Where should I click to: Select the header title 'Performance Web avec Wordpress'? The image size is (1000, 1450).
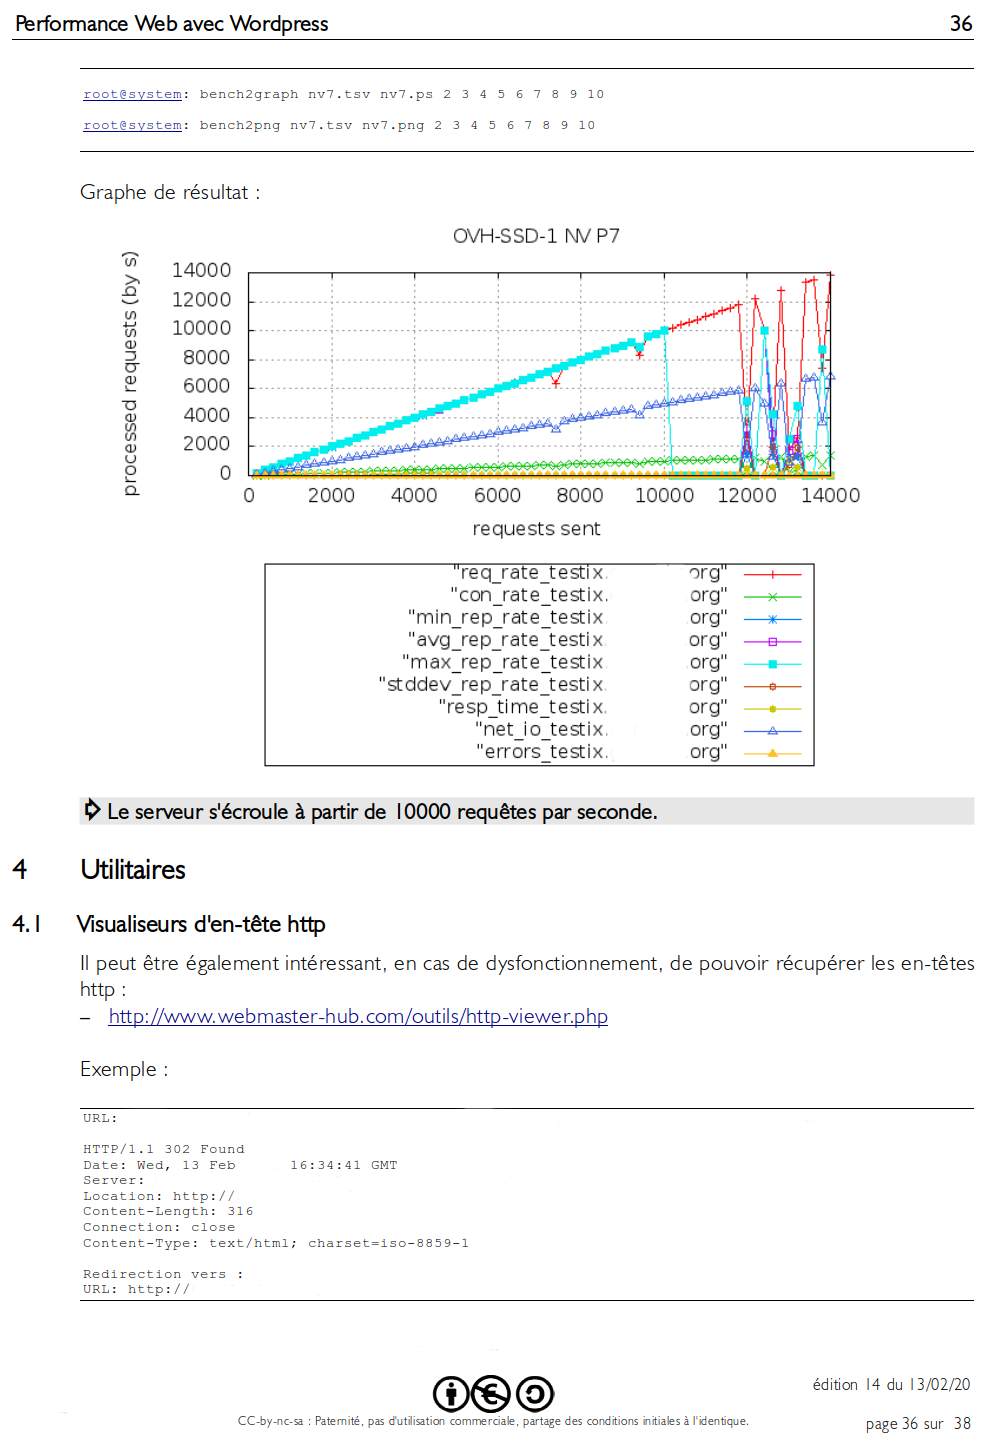click(x=171, y=23)
